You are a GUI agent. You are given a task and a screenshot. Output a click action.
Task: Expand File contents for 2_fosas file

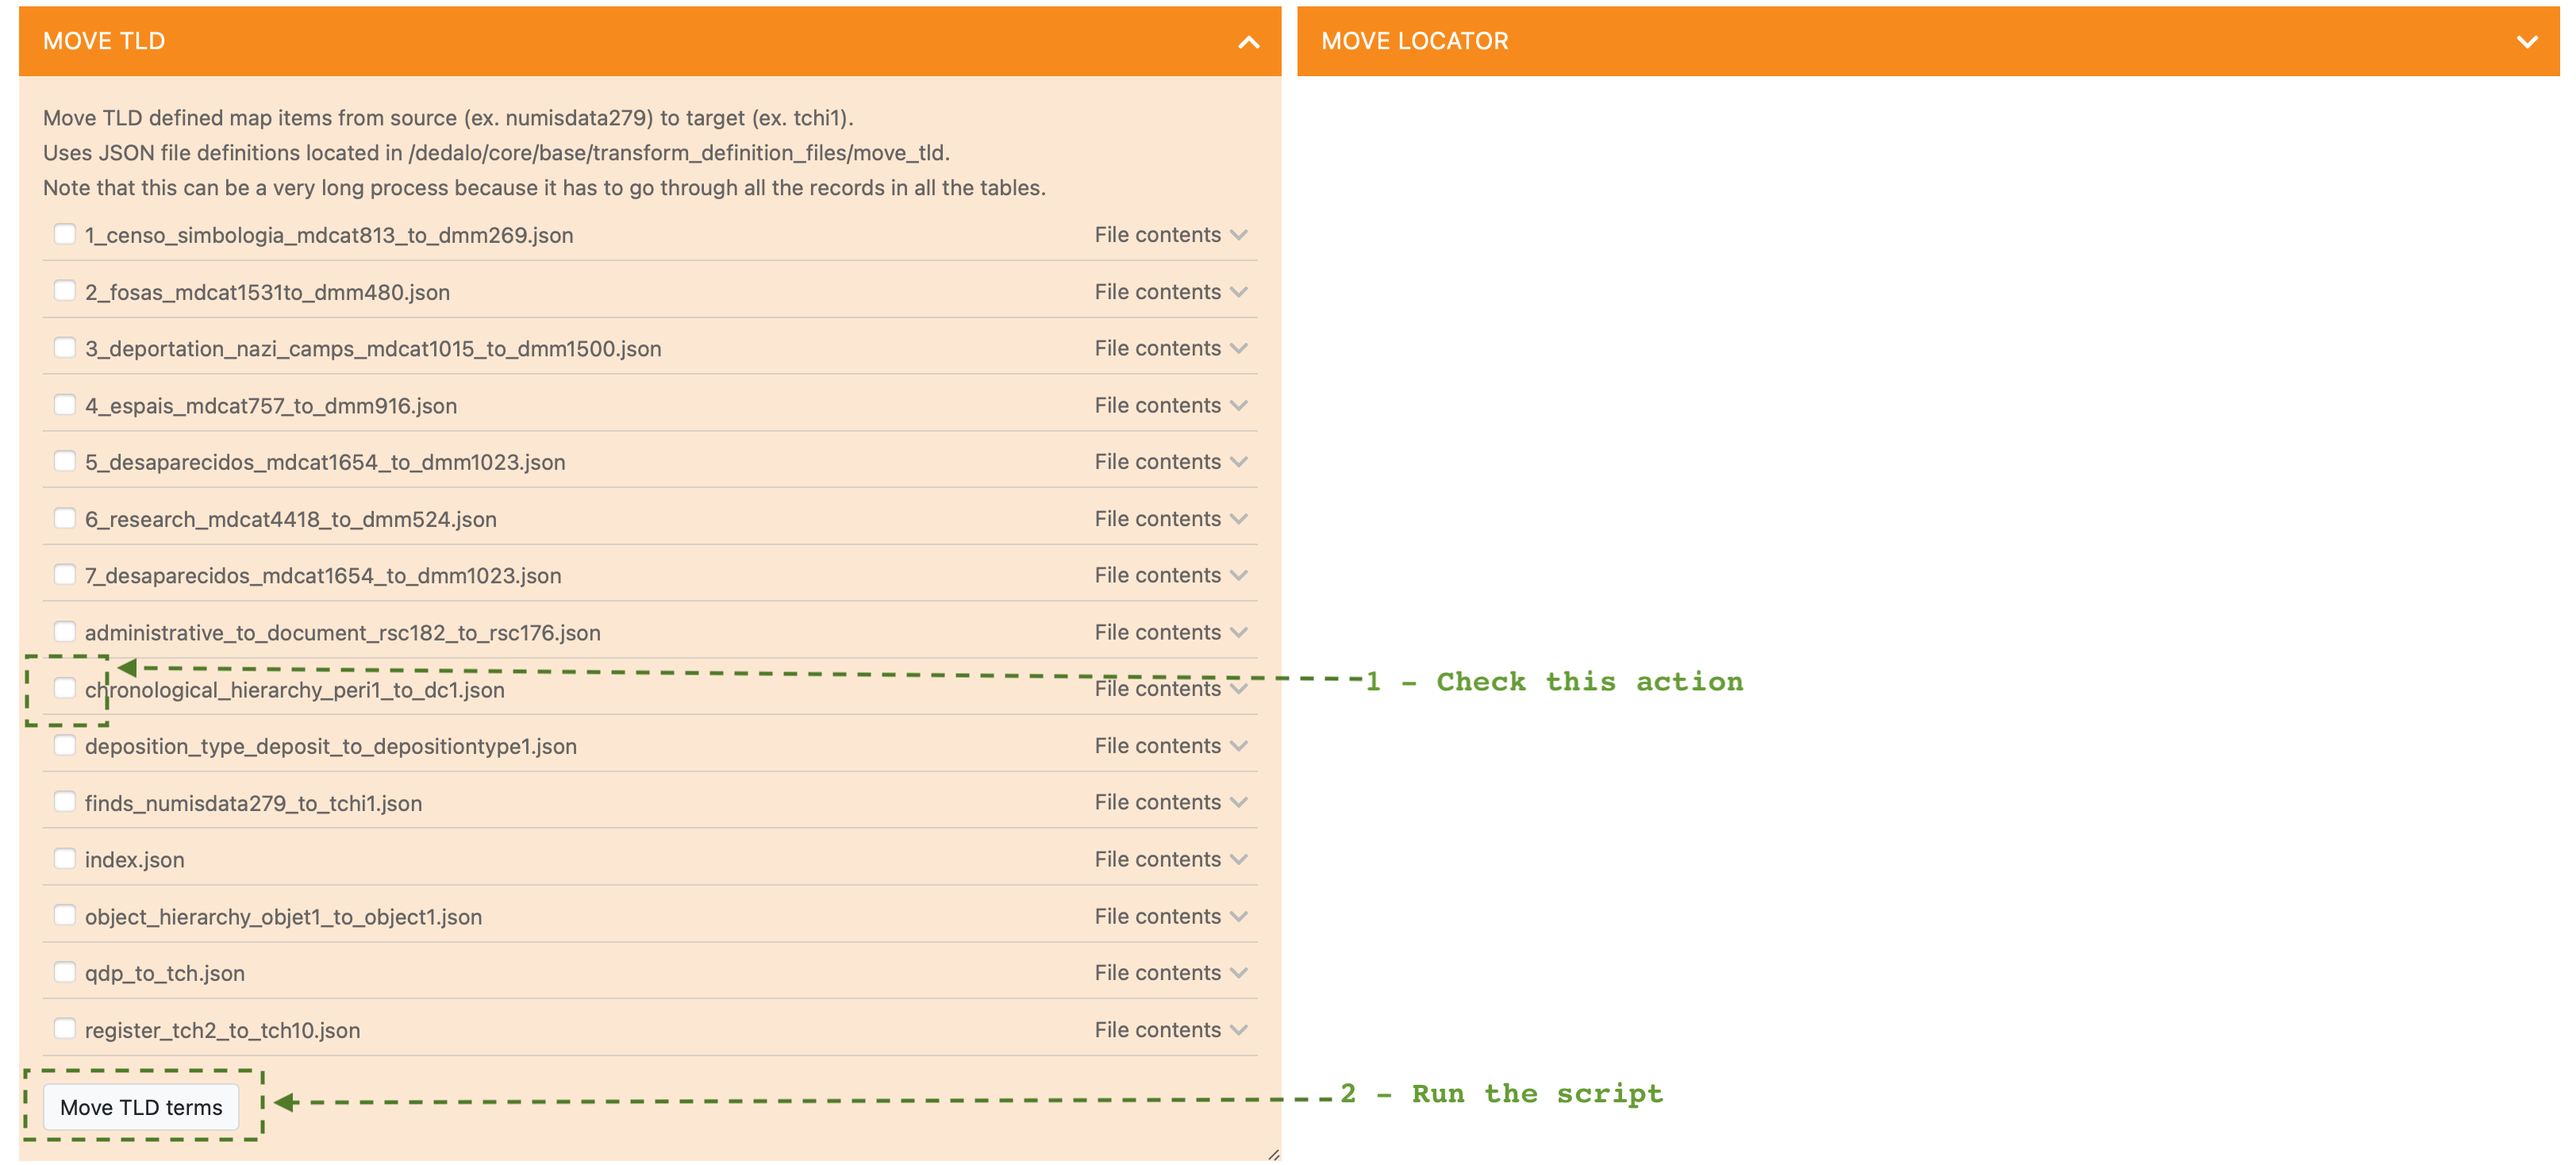1171,292
